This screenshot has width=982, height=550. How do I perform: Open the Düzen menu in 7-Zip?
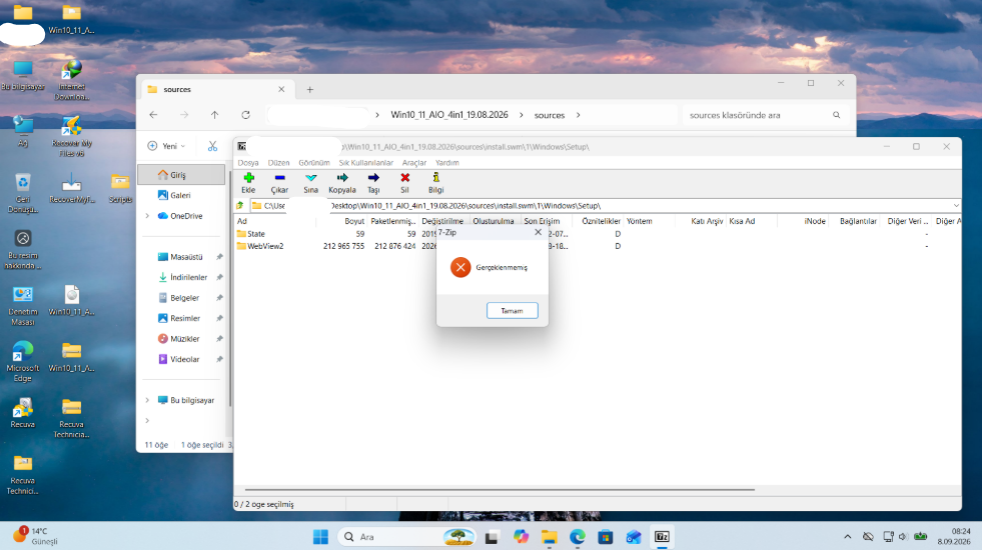tap(279, 162)
